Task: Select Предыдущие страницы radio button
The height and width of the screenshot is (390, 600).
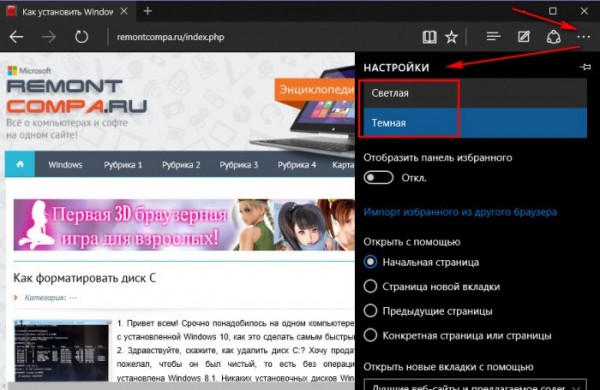Action: click(x=370, y=311)
